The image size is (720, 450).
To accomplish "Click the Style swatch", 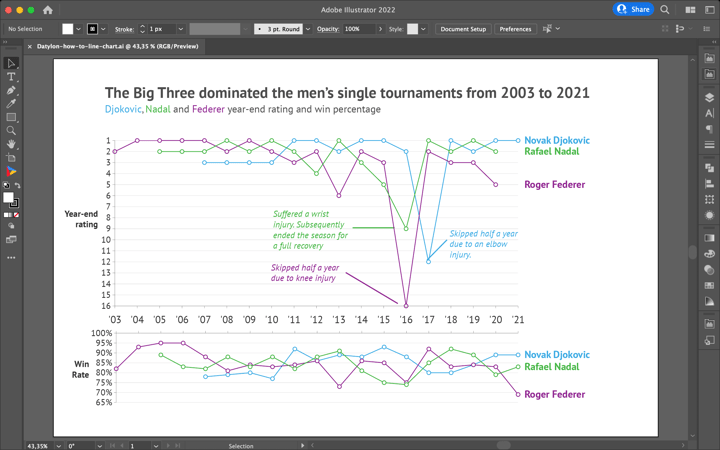I will pos(413,29).
